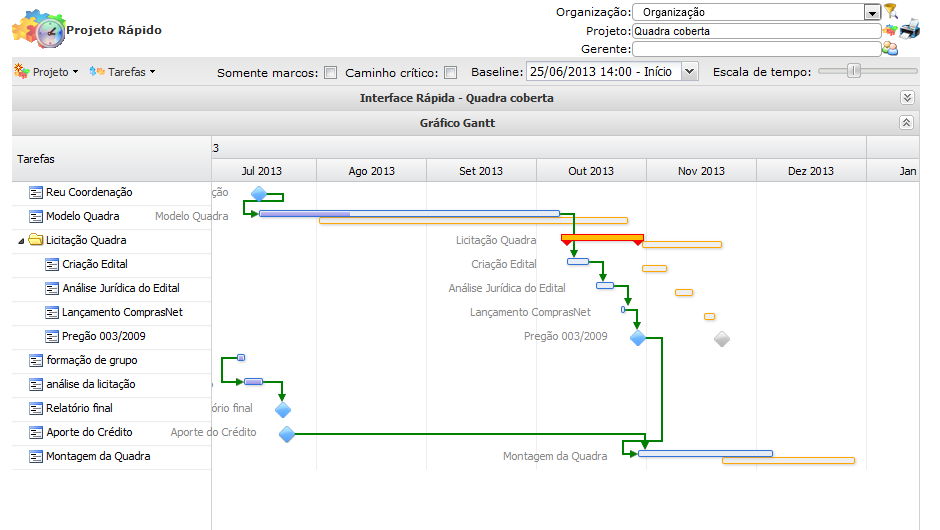Collapse the Gráfico Gantt panel

click(907, 123)
